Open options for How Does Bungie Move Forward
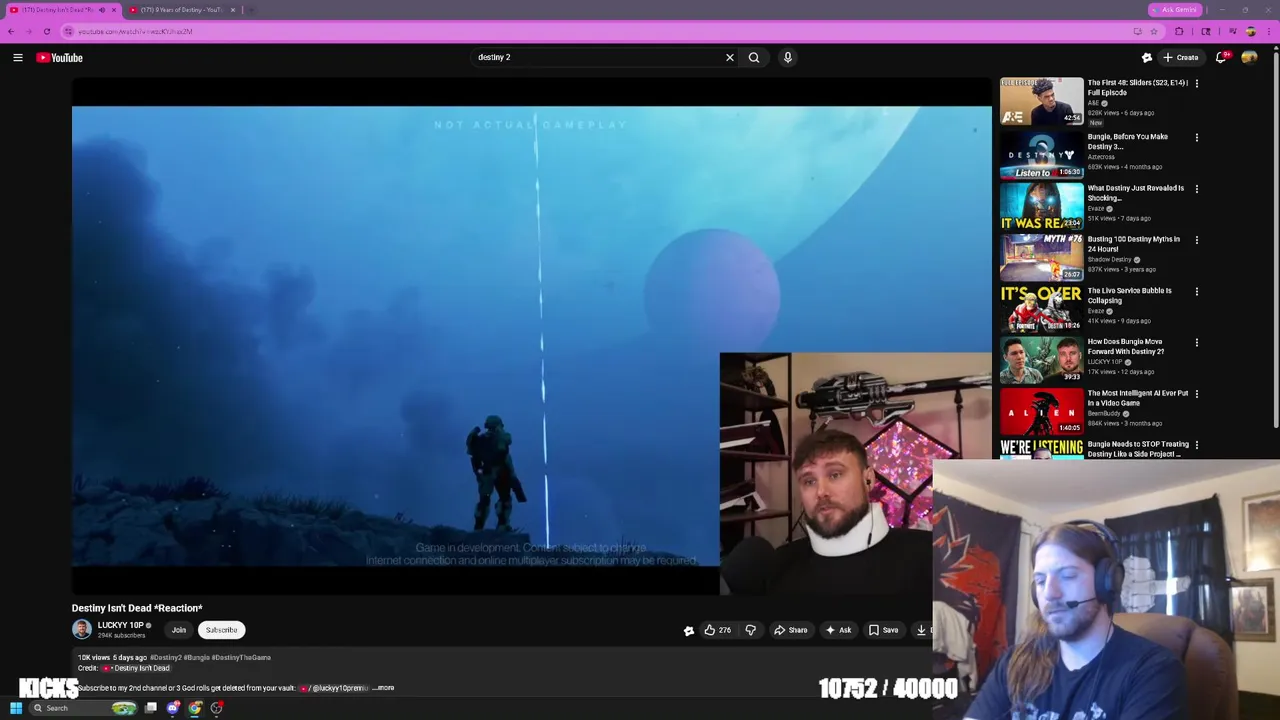Viewport: 1280px width, 720px height. [1196, 343]
